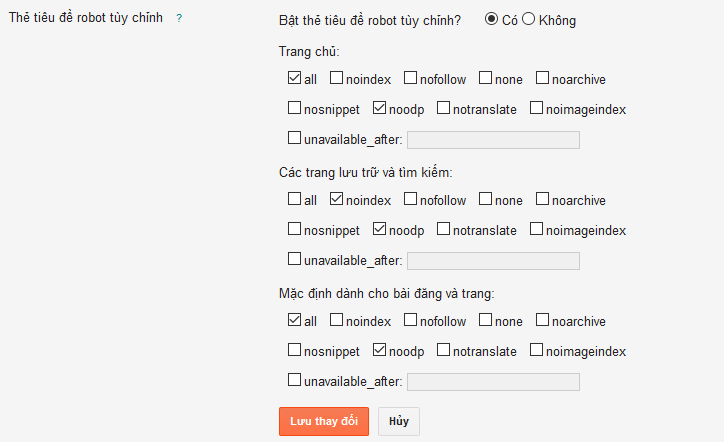
Task: Focus the posts and pages unavailable_after field
Action: point(493,382)
